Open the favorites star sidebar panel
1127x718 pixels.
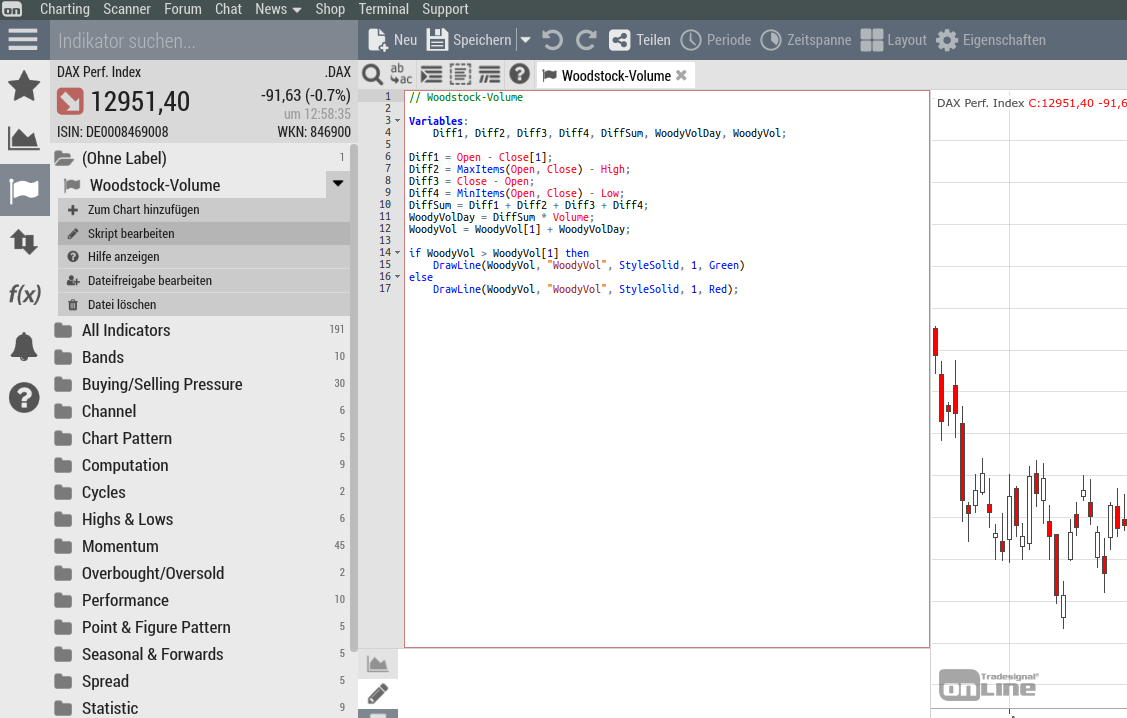(23, 86)
